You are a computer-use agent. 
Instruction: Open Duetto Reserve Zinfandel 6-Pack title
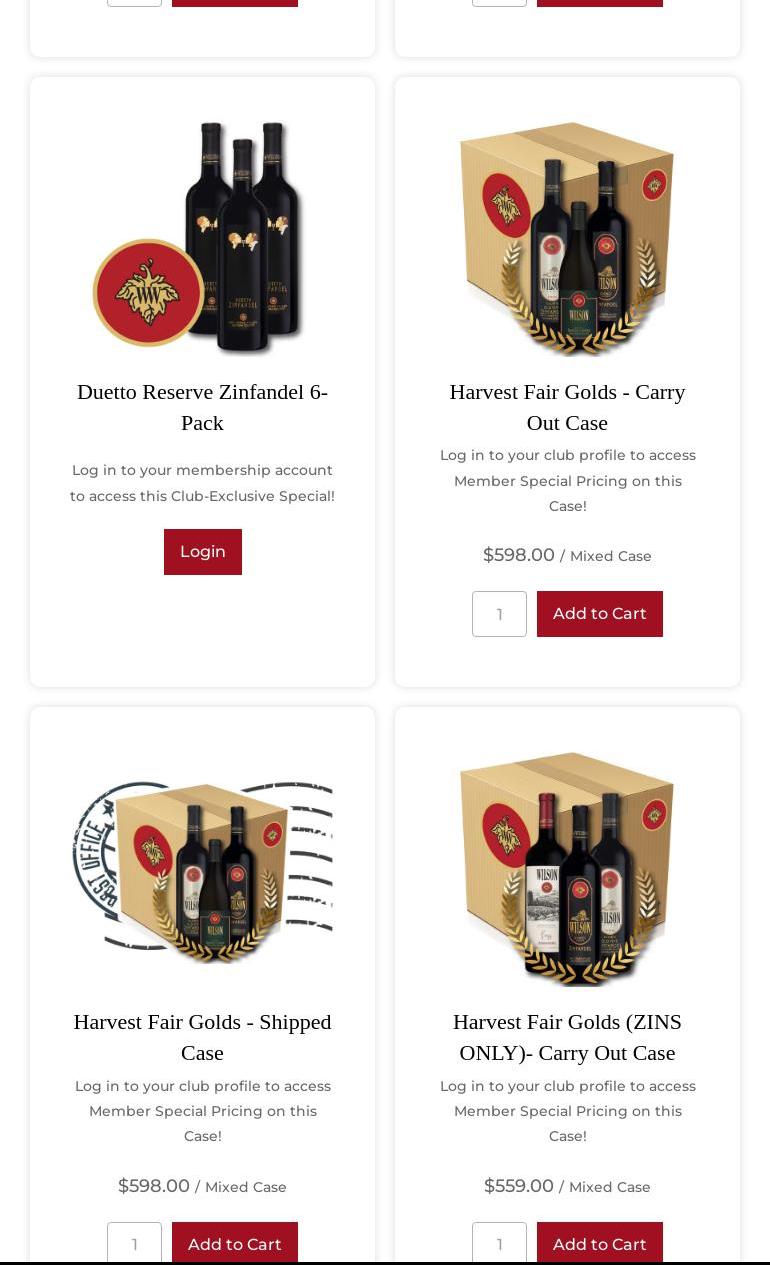click(202, 407)
